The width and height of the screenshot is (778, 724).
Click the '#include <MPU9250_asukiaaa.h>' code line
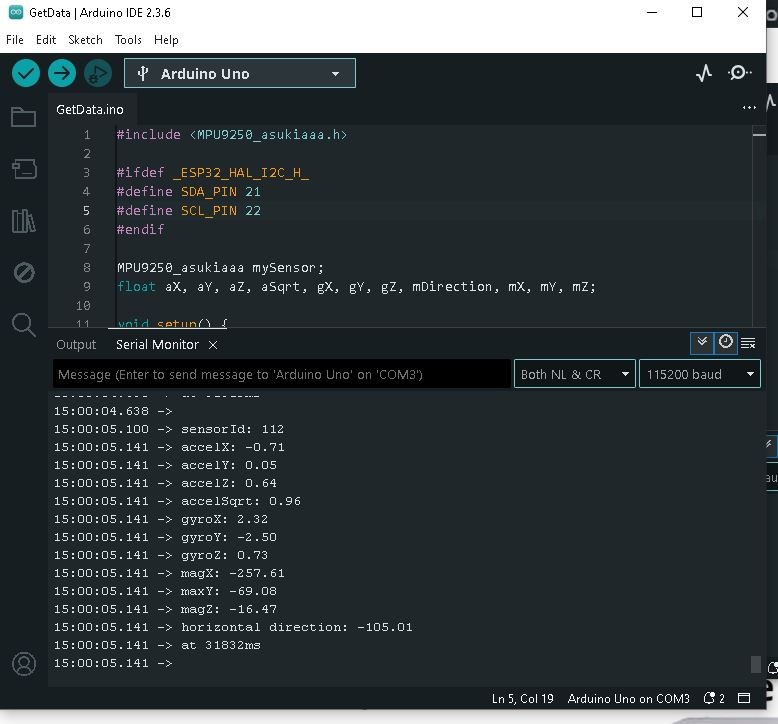coord(232,134)
